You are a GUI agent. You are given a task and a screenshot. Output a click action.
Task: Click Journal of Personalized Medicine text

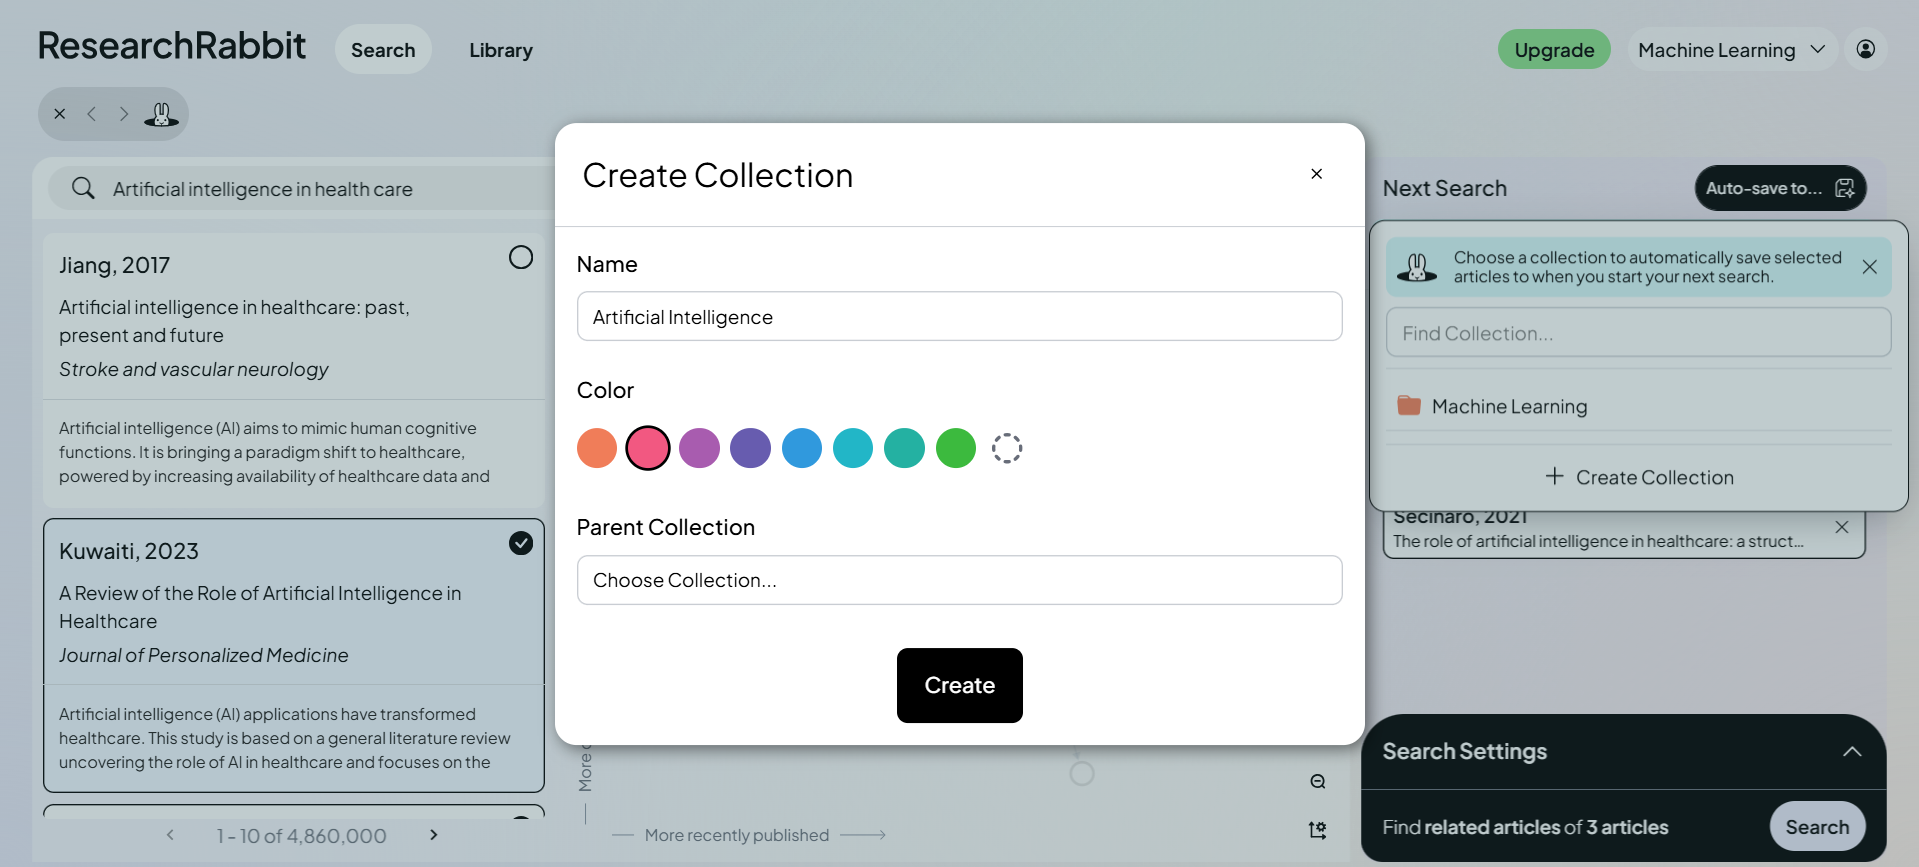click(204, 655)
